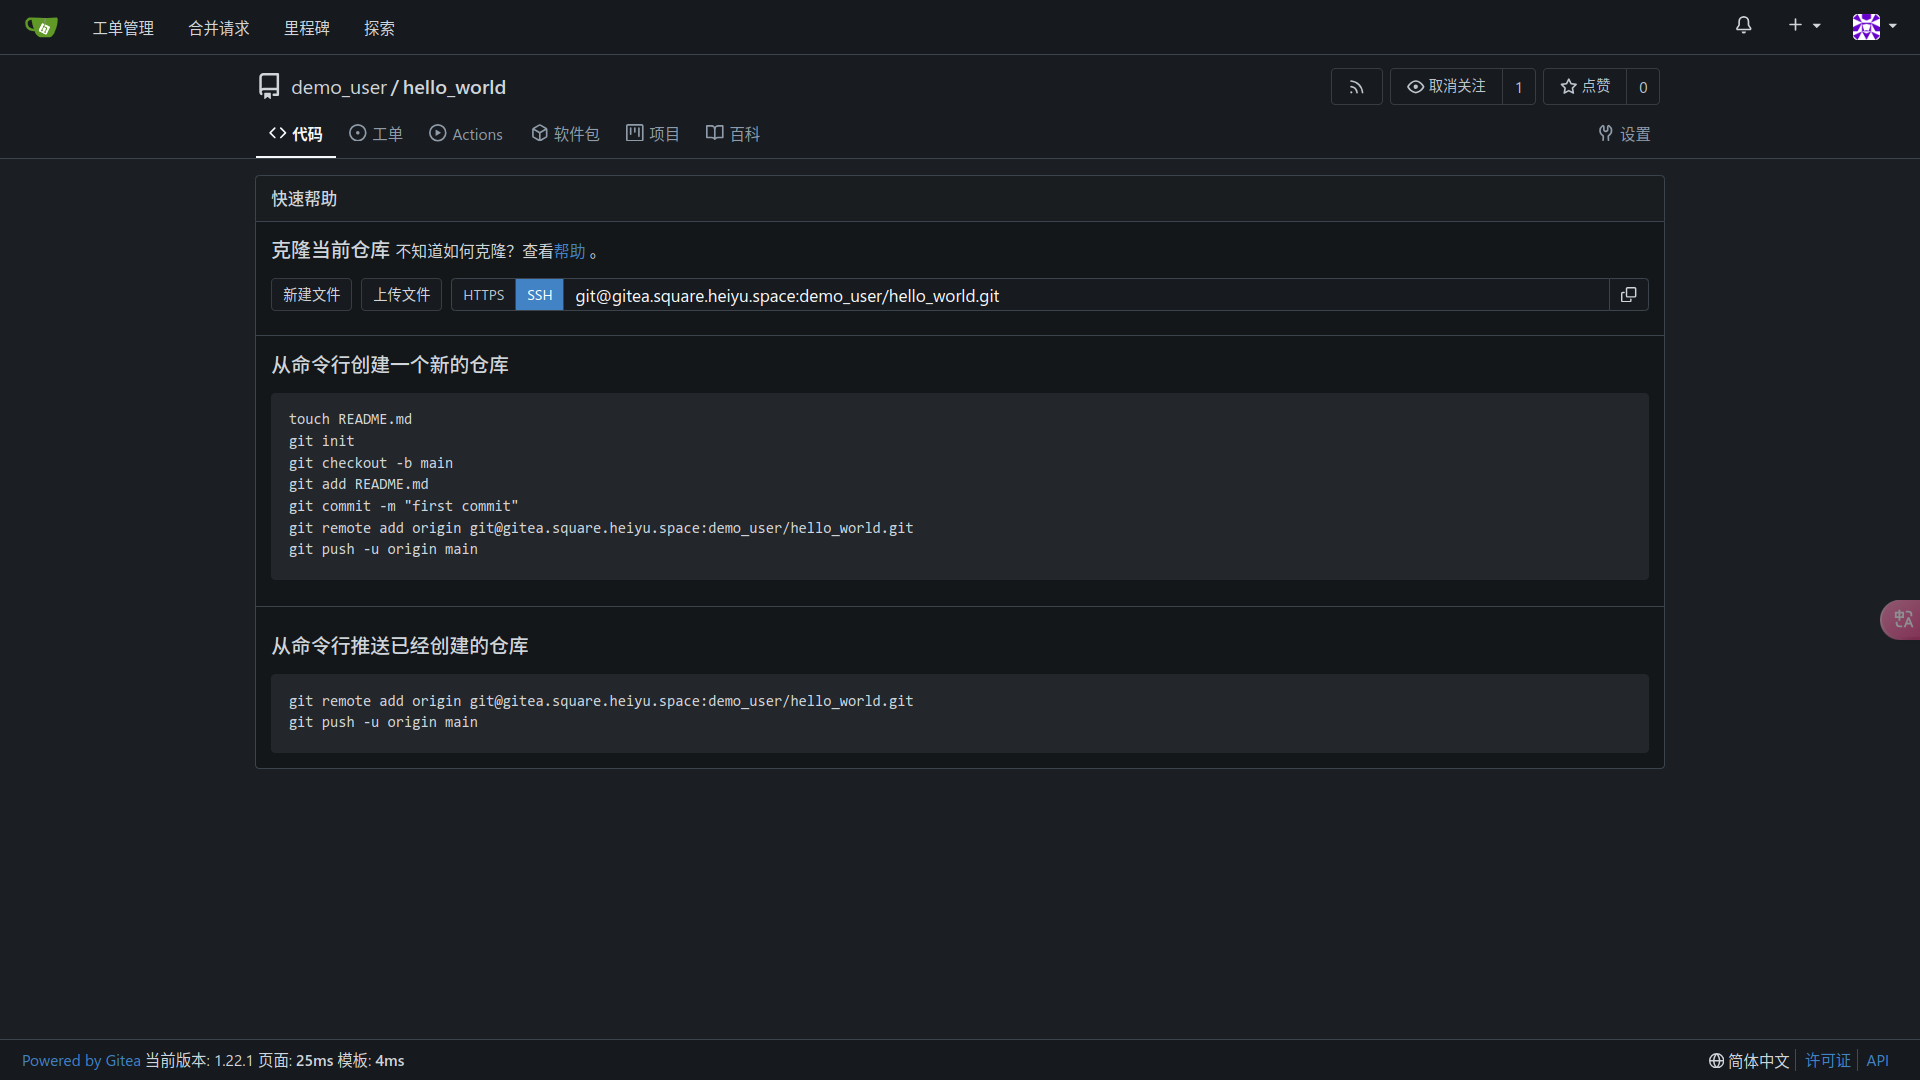
Task: Open the user avatar menu
Action: coord(1874,26)
